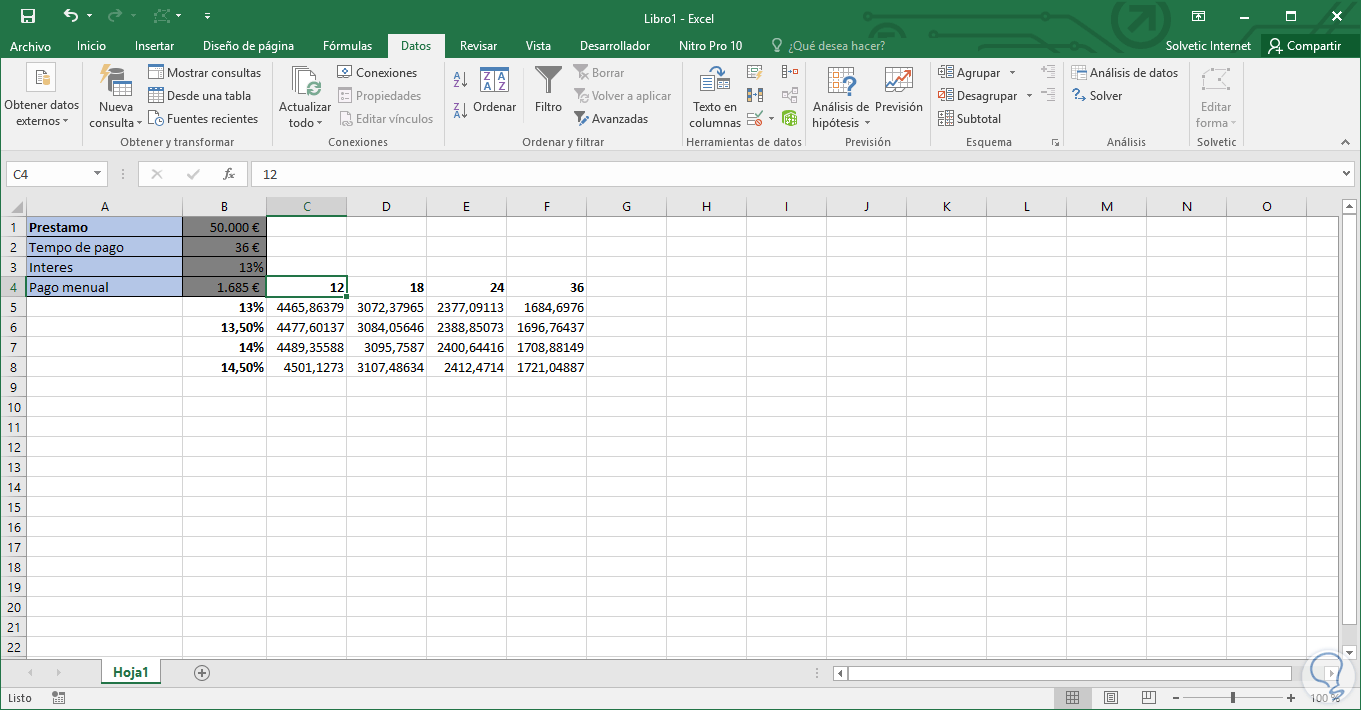1361x710 pixels.
Task: Click the Save icon in title bar
Action: click(x=28, y=16)
